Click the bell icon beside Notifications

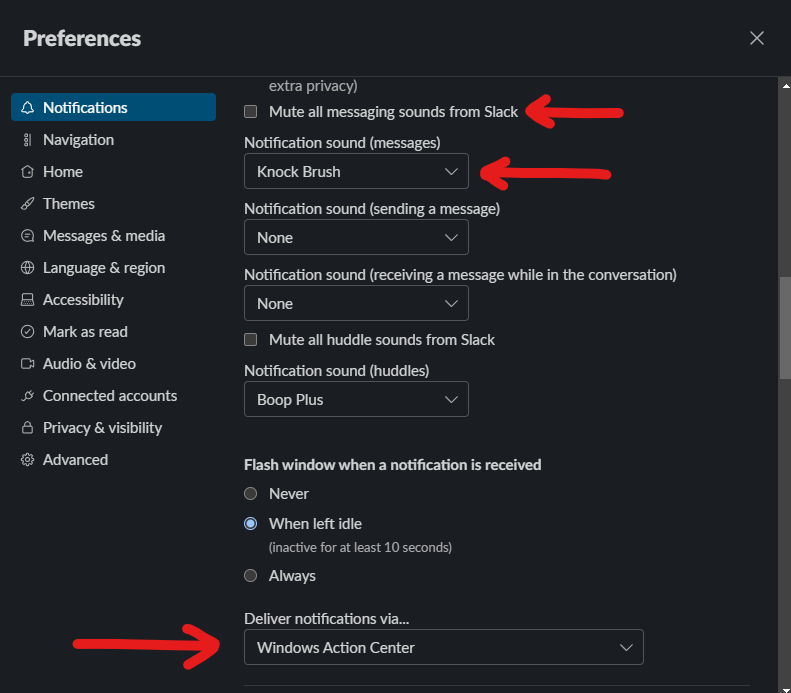click(27, 107)
